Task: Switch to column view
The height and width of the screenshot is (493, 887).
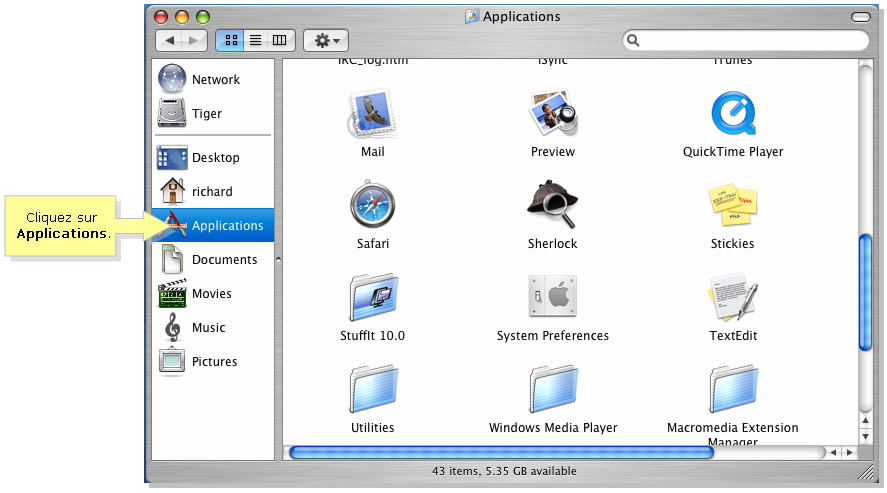Action: pos(280,40)
